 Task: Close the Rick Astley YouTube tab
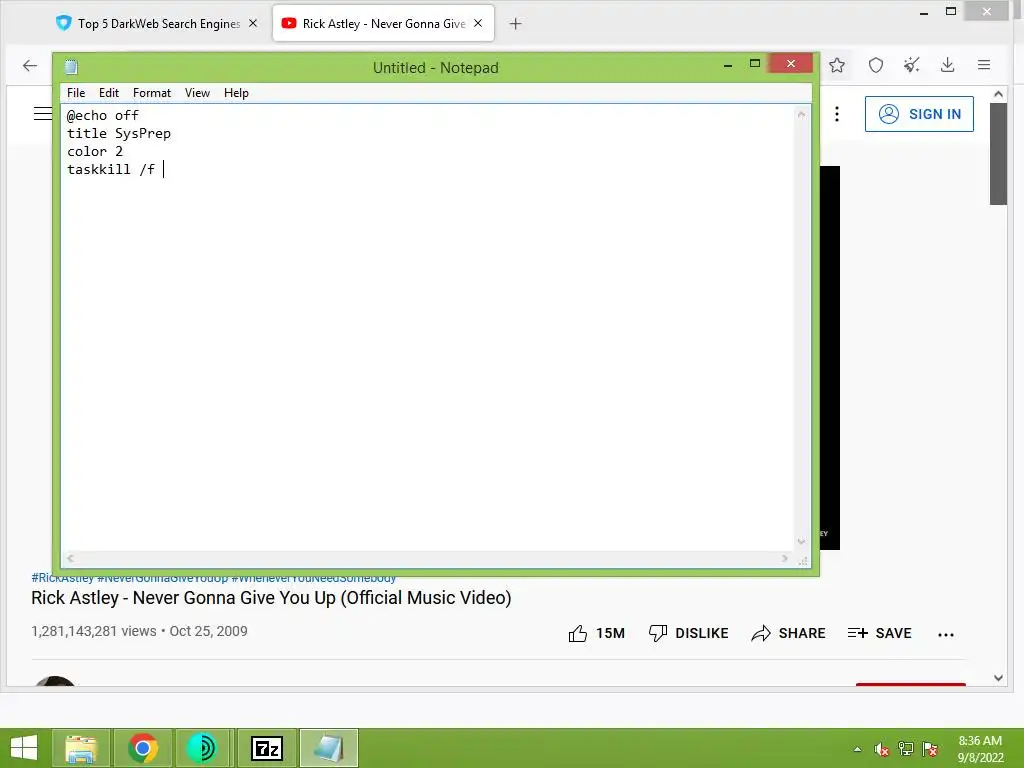478,24
